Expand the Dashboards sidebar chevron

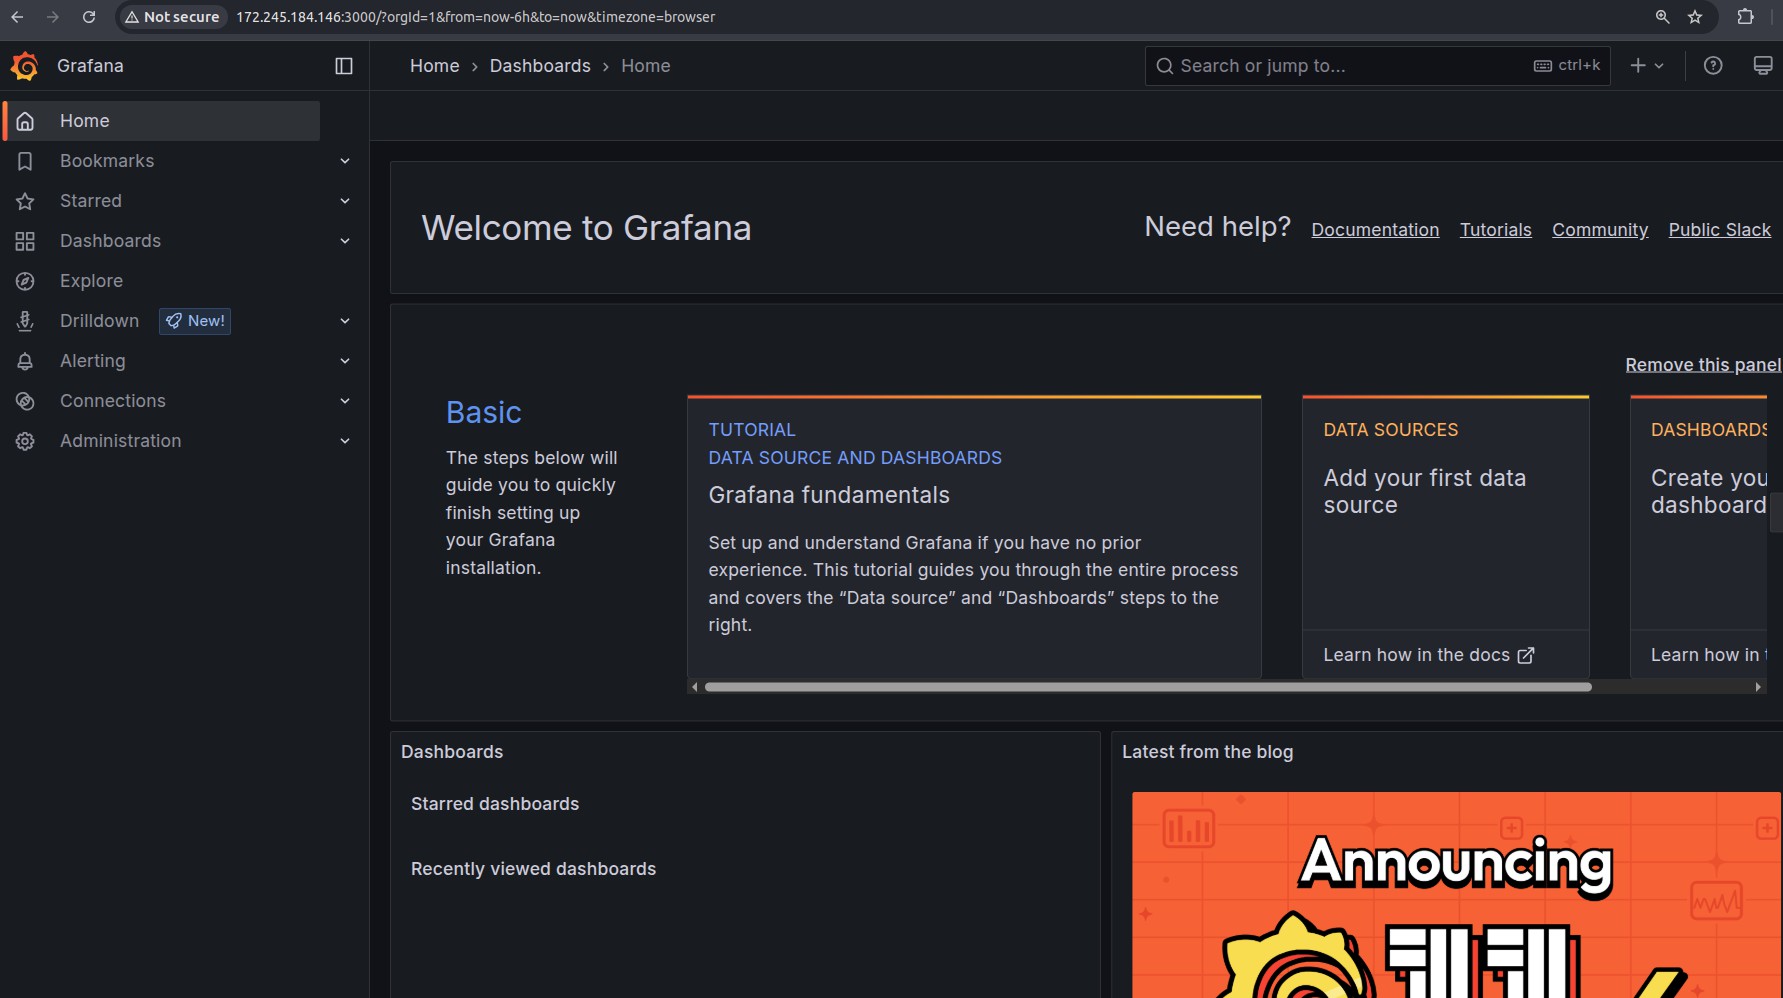point(345,241)
